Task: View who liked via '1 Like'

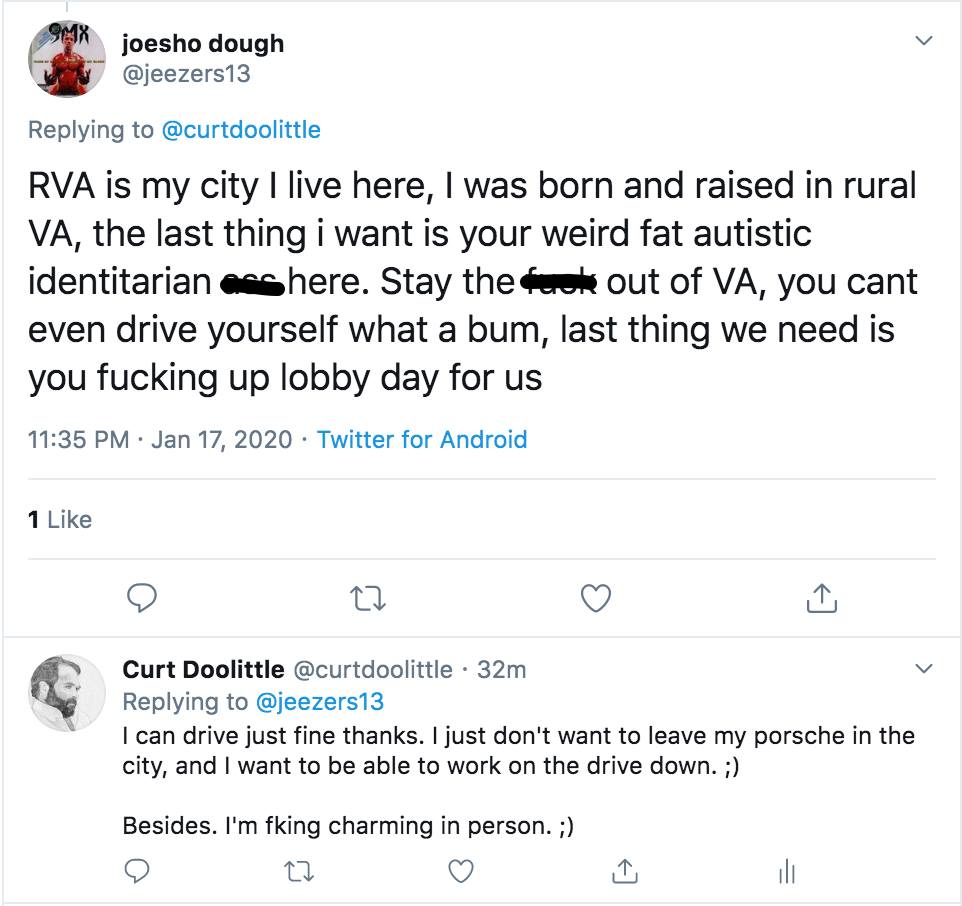Action: pos(60,519)
